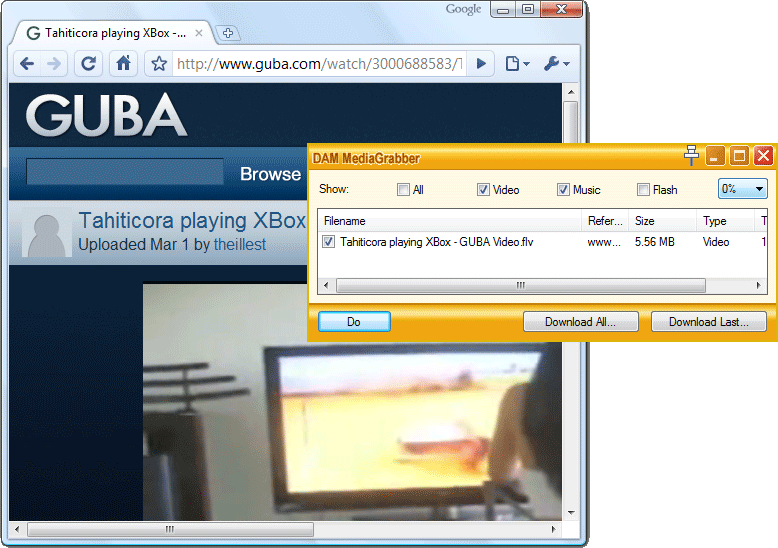This screenshot has width=778, height=548.
Task: Click MediaGrabber list scroll left arrow
Action: point(326,285)
